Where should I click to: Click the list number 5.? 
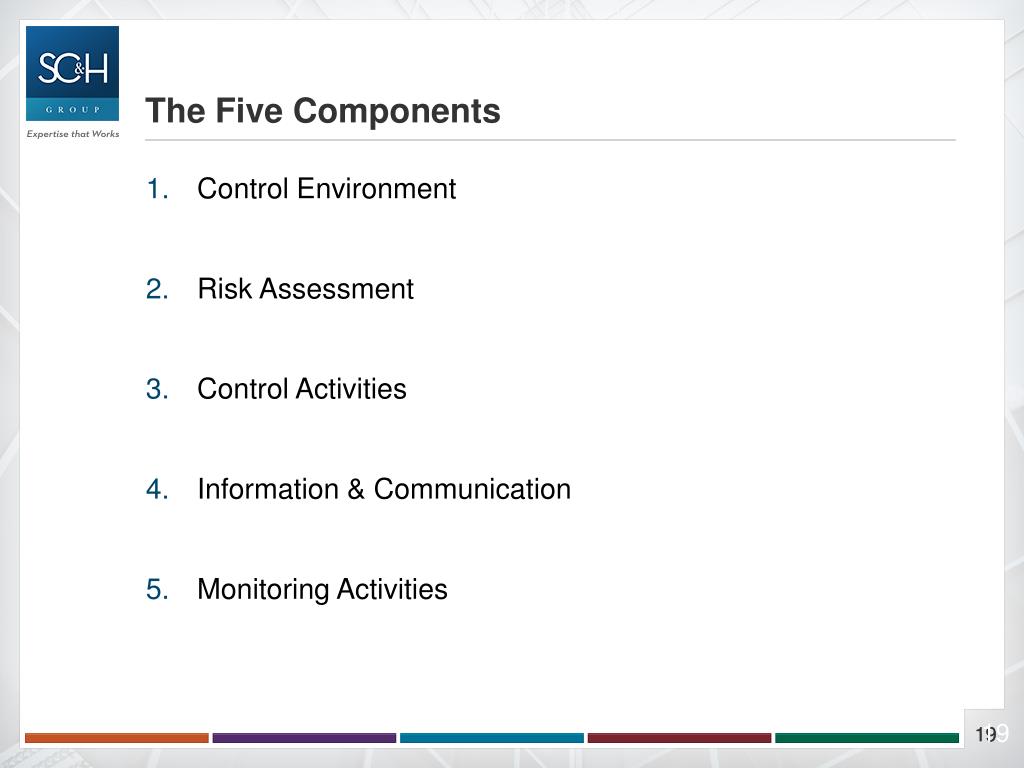[157, 589]
